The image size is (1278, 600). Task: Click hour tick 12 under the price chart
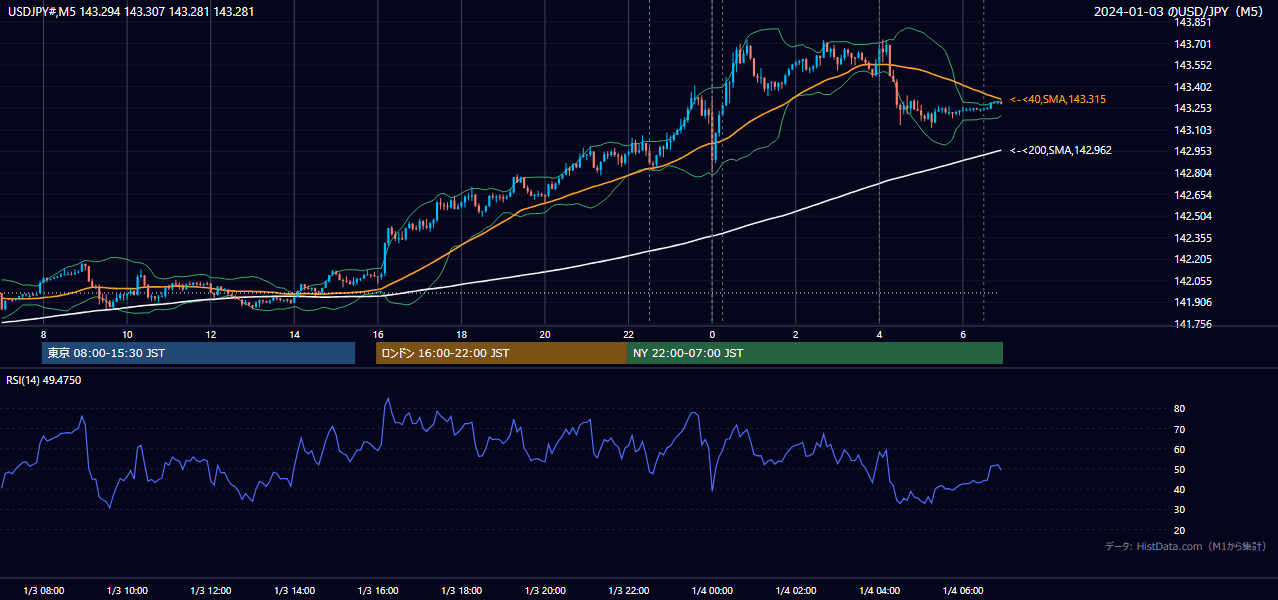211,334
